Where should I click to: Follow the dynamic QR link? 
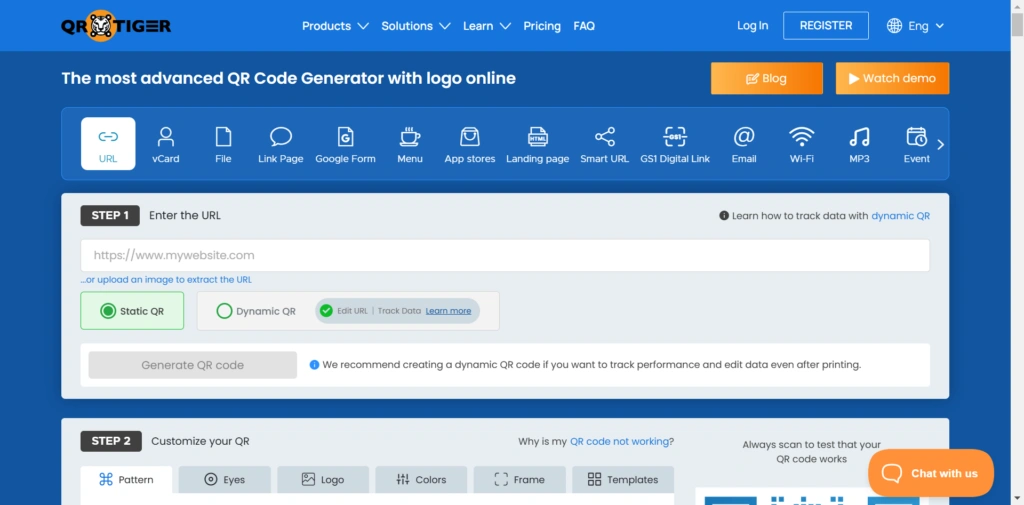(900, 215)
